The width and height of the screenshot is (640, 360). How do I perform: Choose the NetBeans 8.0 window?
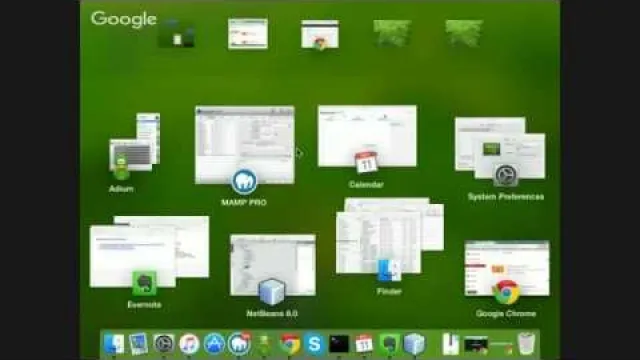(273, 265)
